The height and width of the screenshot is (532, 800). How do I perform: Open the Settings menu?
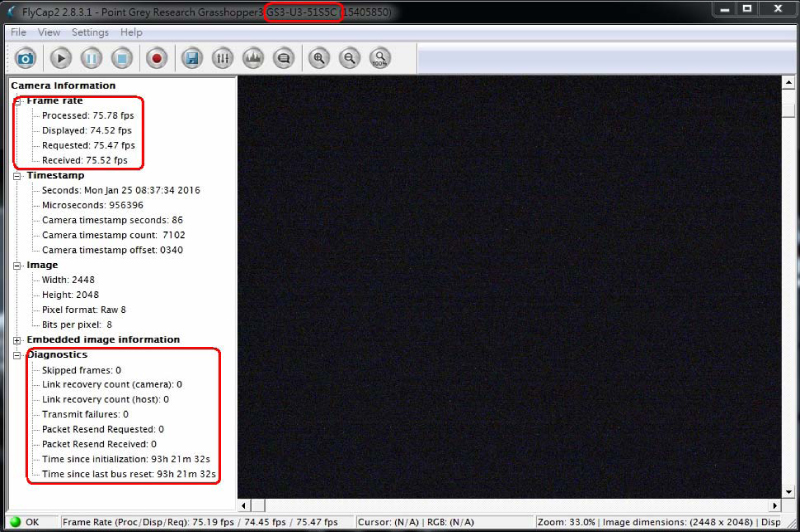[90, 32]
